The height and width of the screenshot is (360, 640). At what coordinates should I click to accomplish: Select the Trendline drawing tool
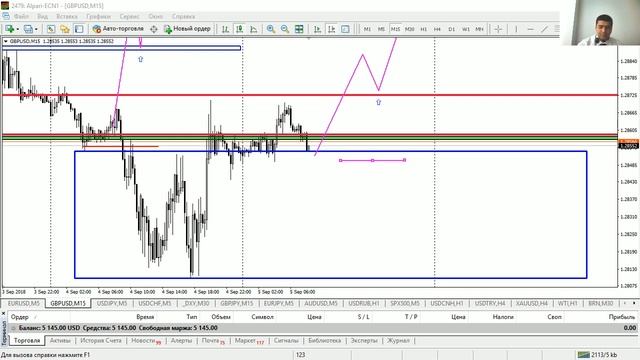click(x=544, y=29)
